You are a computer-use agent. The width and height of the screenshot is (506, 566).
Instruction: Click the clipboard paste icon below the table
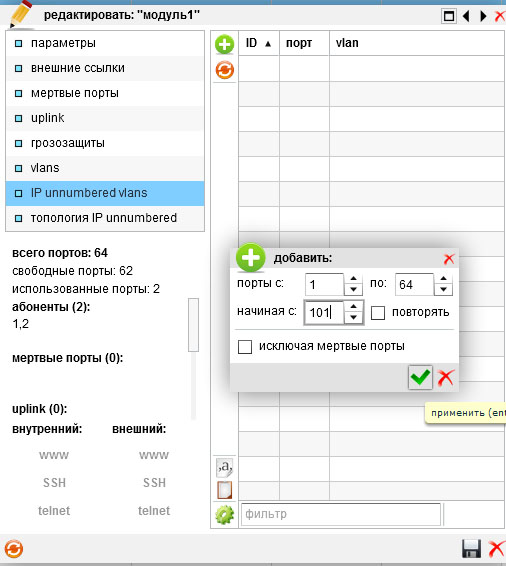(x=224, y=490)
